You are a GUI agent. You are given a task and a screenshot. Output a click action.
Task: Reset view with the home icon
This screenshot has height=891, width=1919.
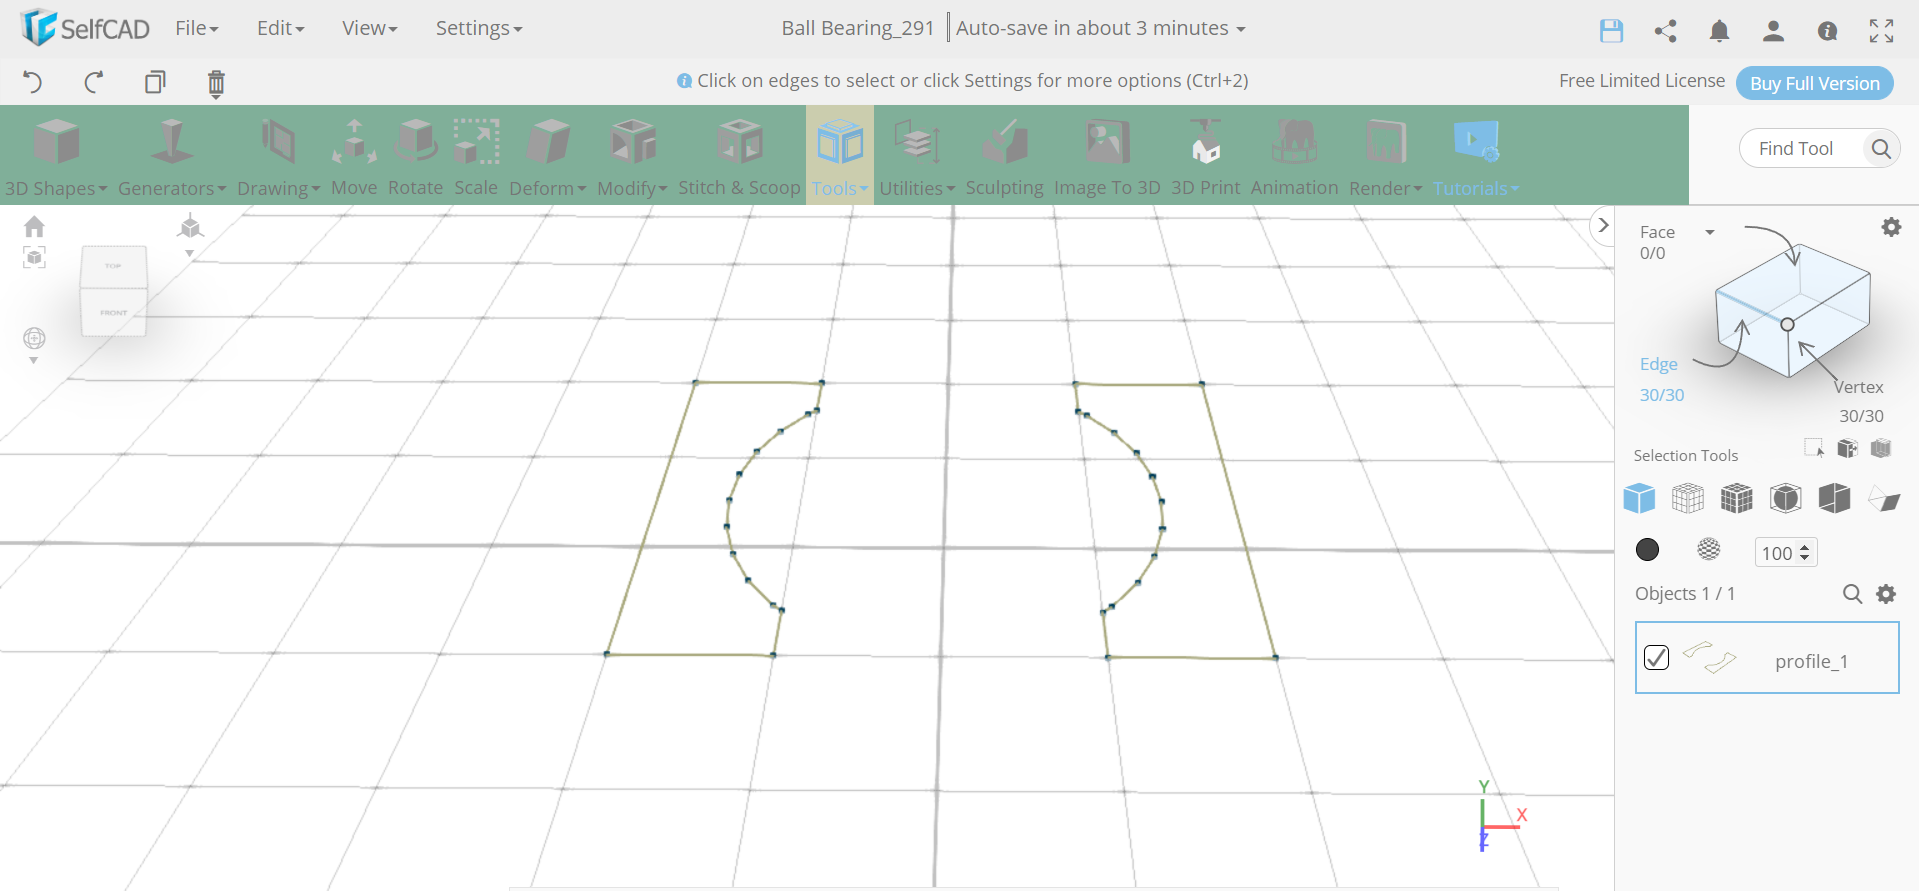pos(35,227)
